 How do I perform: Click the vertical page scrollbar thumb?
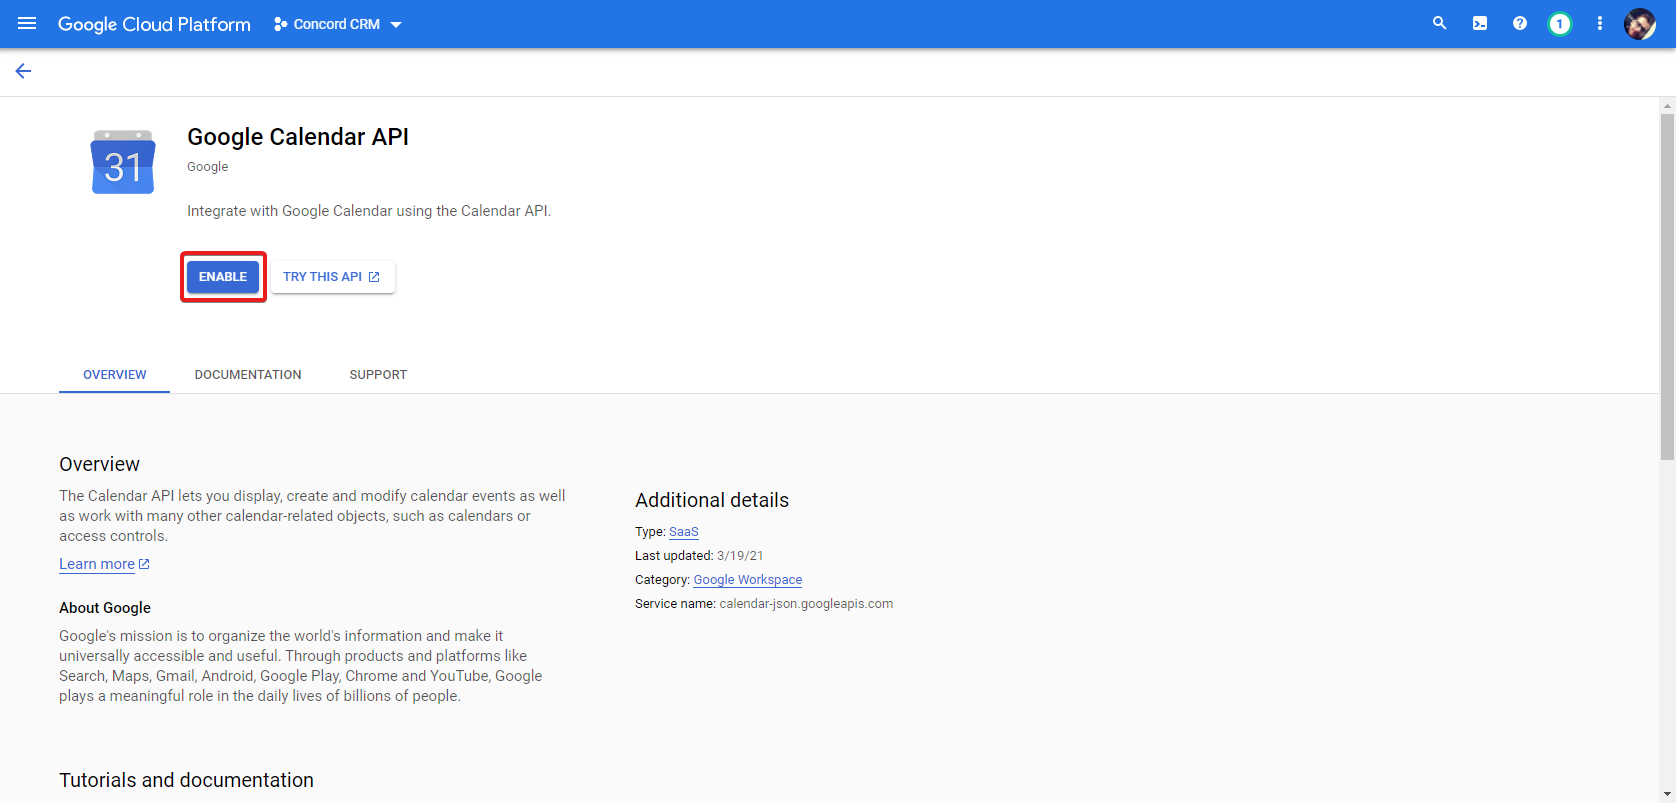(x=1667, y=286)
